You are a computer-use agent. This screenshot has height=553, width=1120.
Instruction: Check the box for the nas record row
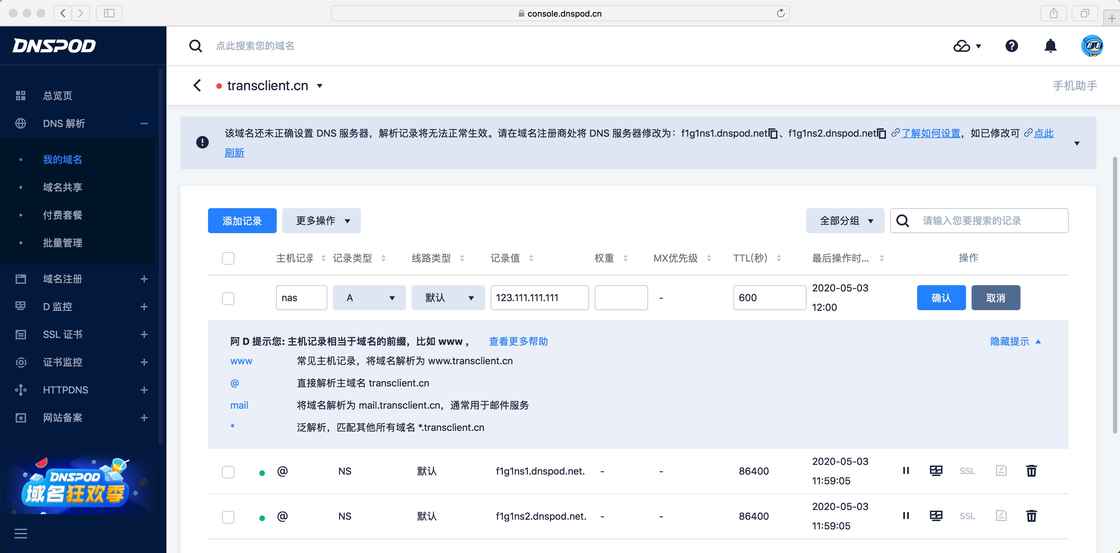[228, 298]
